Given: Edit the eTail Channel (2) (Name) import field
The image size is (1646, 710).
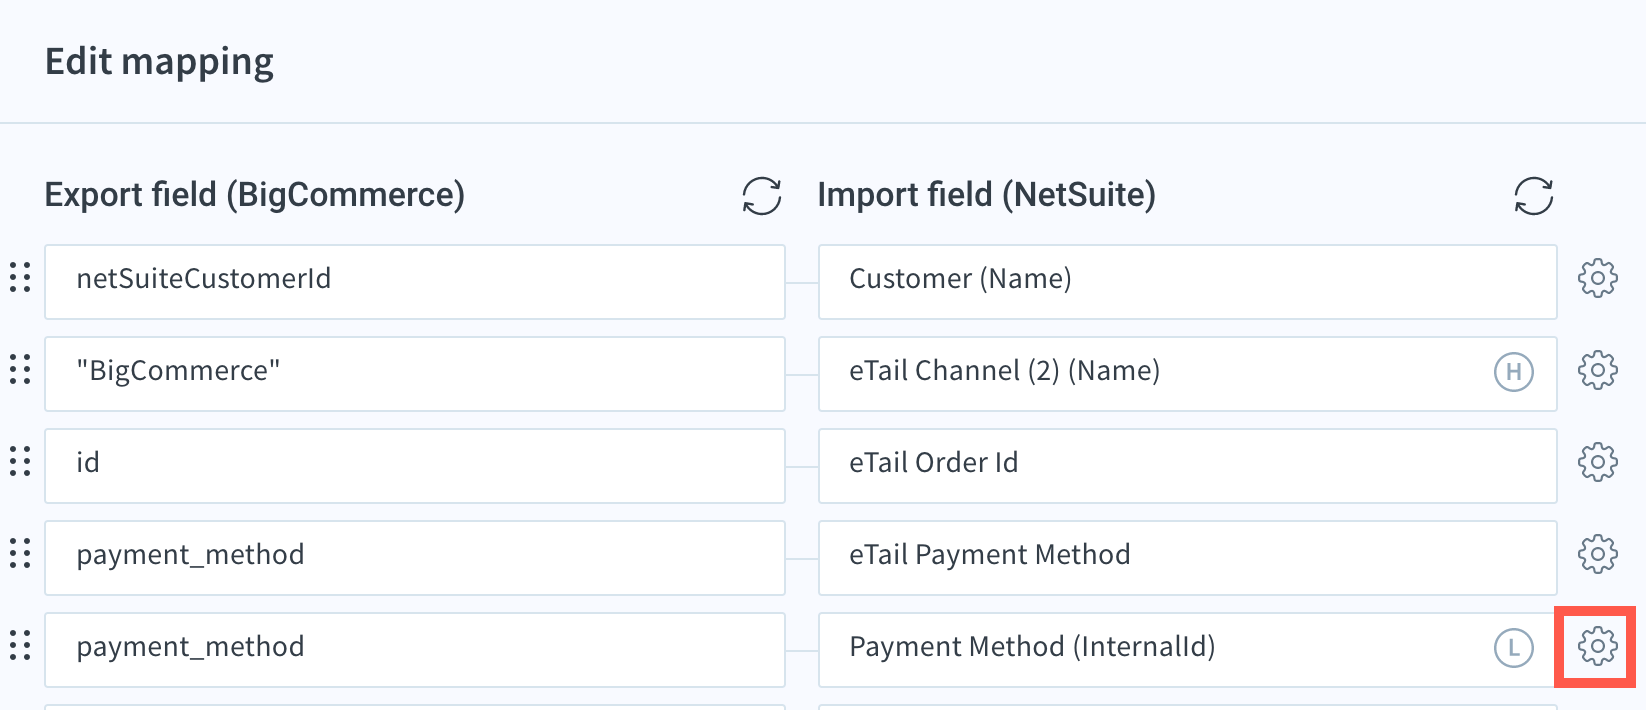Looking at the screenshot, I should coord(1188,374).
